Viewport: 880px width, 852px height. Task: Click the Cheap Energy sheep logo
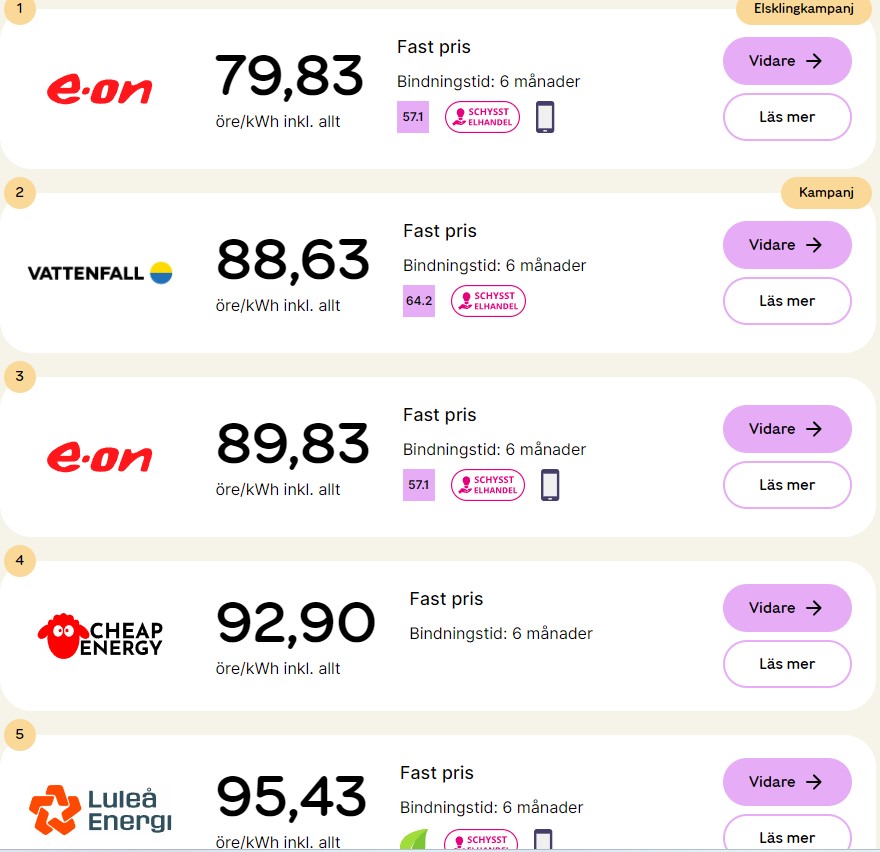100,635
